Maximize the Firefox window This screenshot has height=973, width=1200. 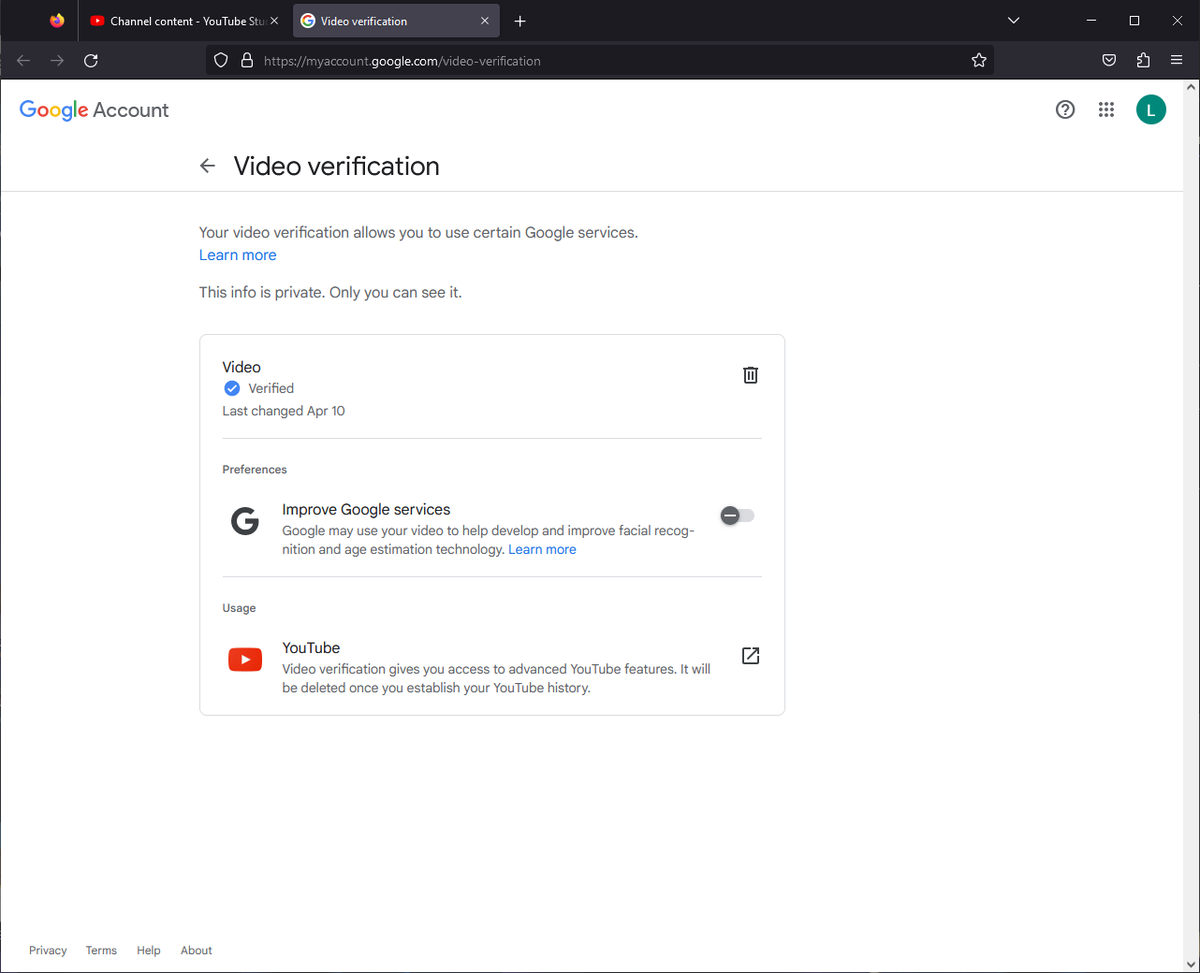(1134, 21)
